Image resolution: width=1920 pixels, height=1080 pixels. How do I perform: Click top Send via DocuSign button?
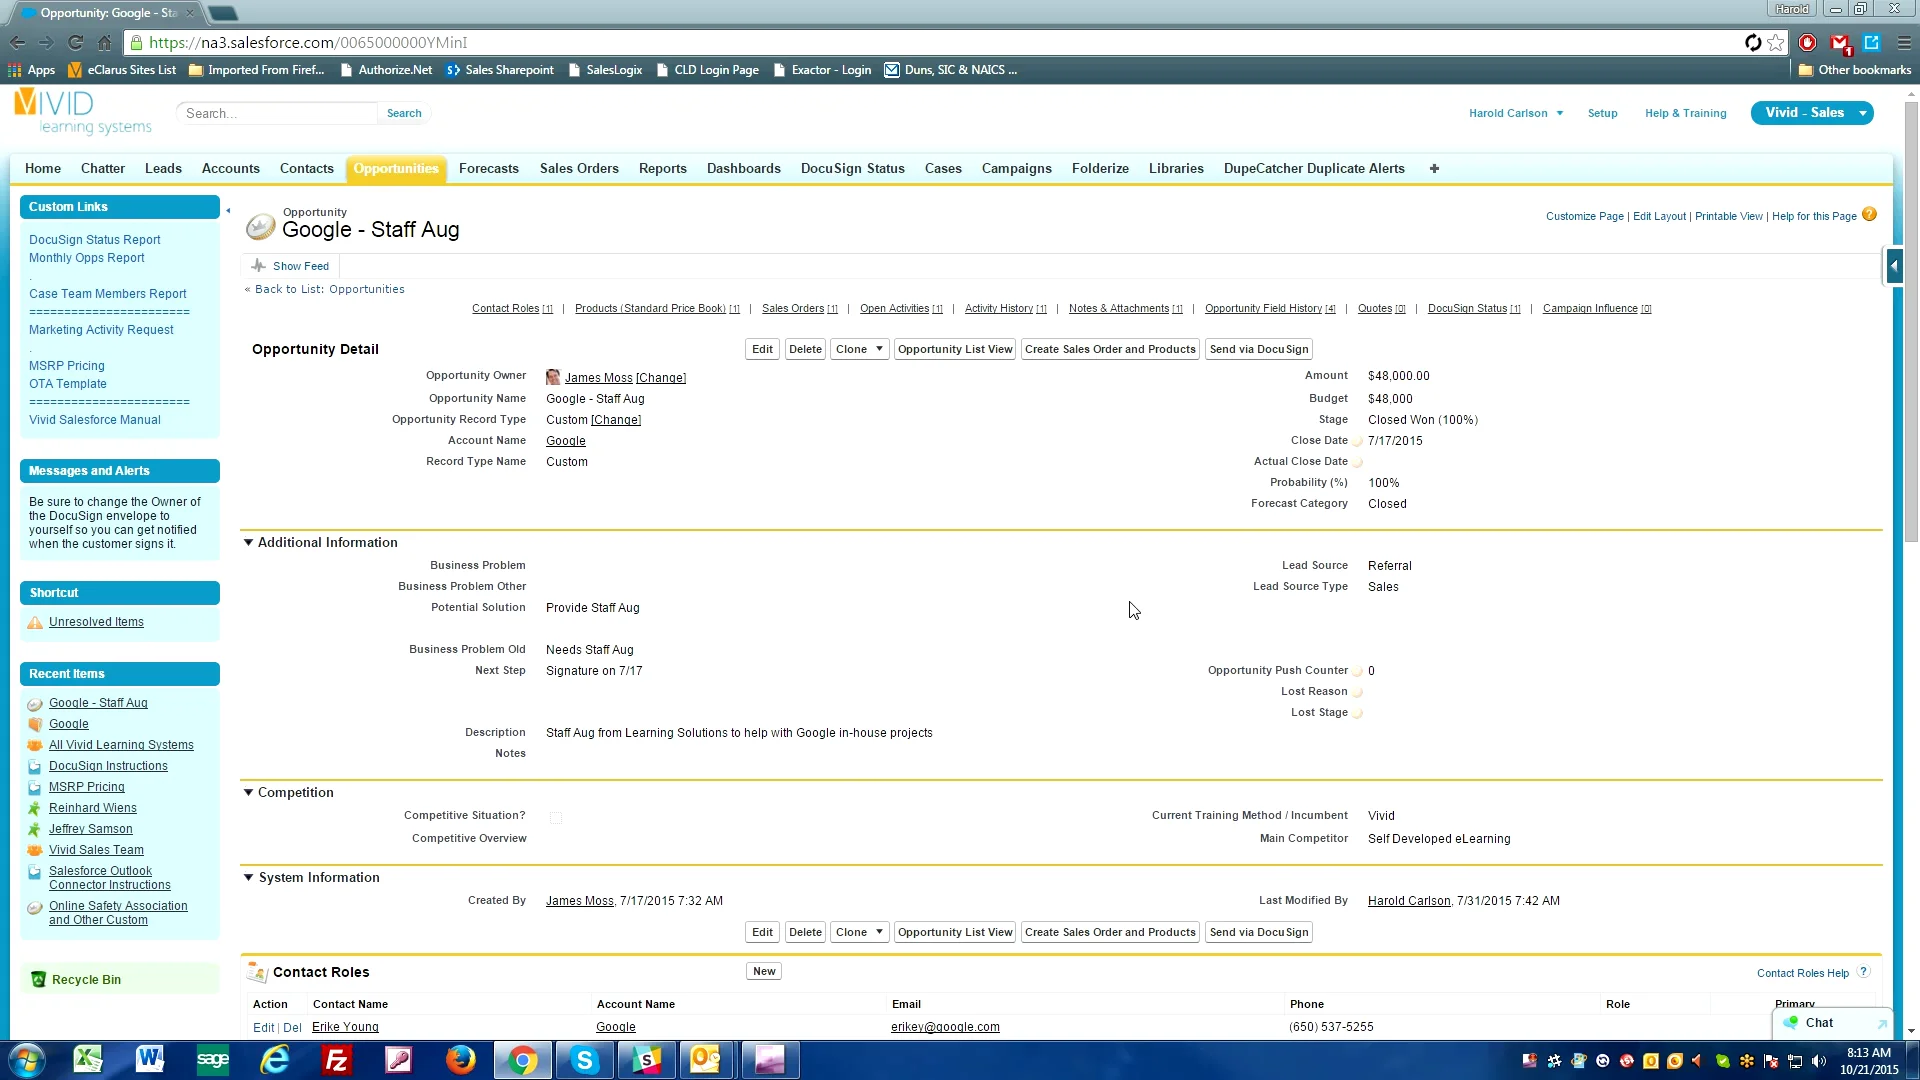pyautogui.click(x=1259, y=349)
